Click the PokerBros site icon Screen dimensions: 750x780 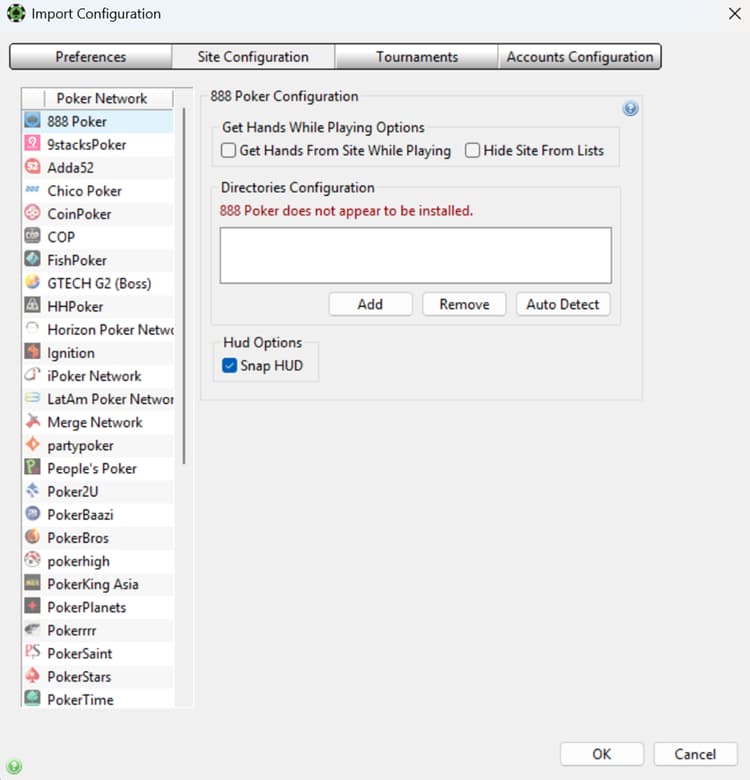(32, 537)
